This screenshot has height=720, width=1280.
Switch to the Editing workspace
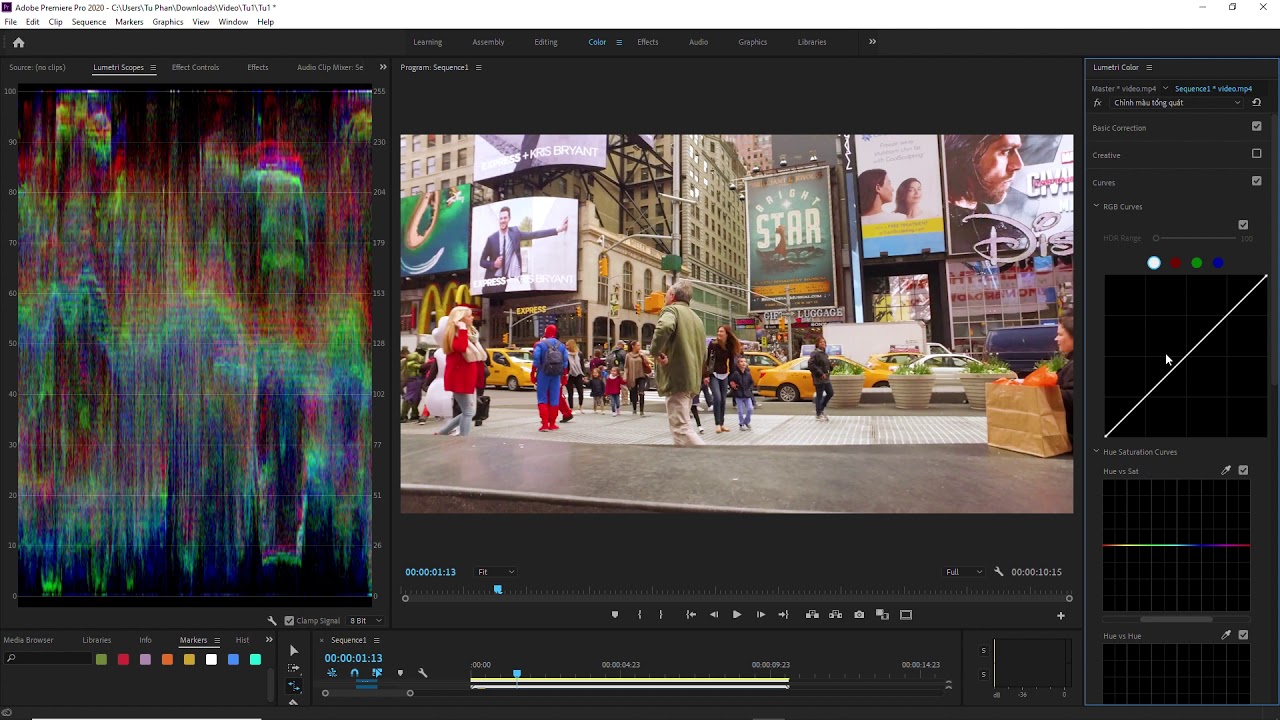click(x=546, y=42)
